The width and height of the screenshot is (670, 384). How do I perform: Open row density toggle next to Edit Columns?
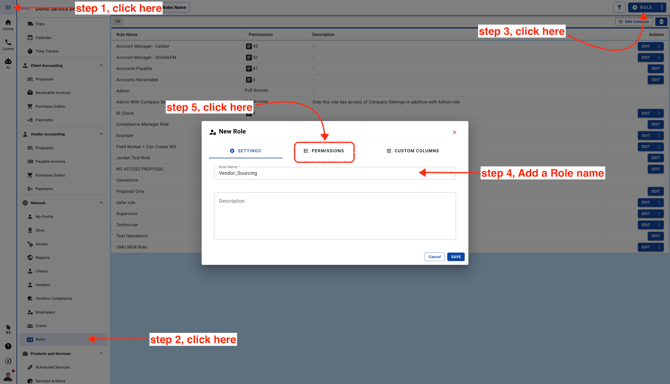tap(661, 21)
